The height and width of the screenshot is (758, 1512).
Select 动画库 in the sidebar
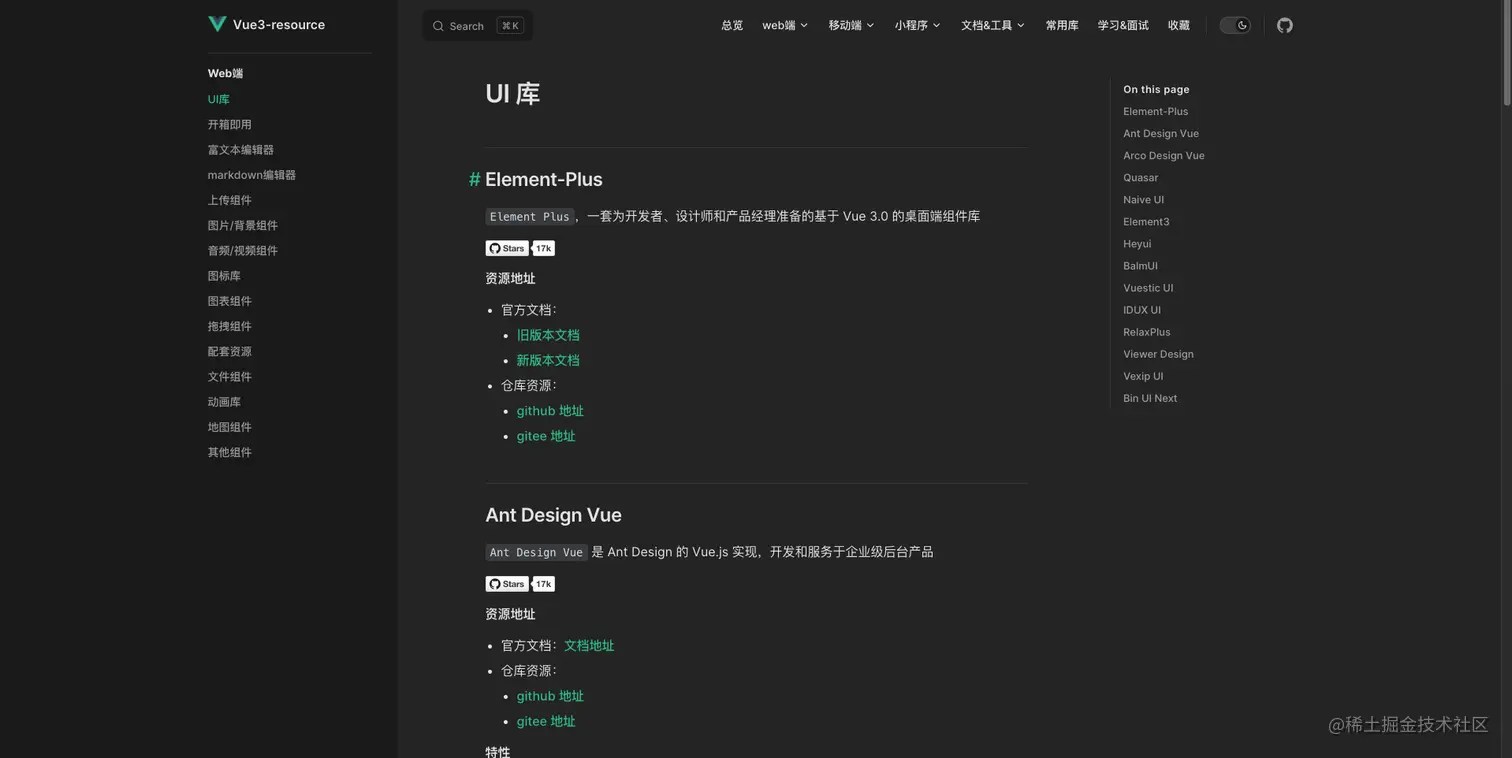tap(224, 402)
